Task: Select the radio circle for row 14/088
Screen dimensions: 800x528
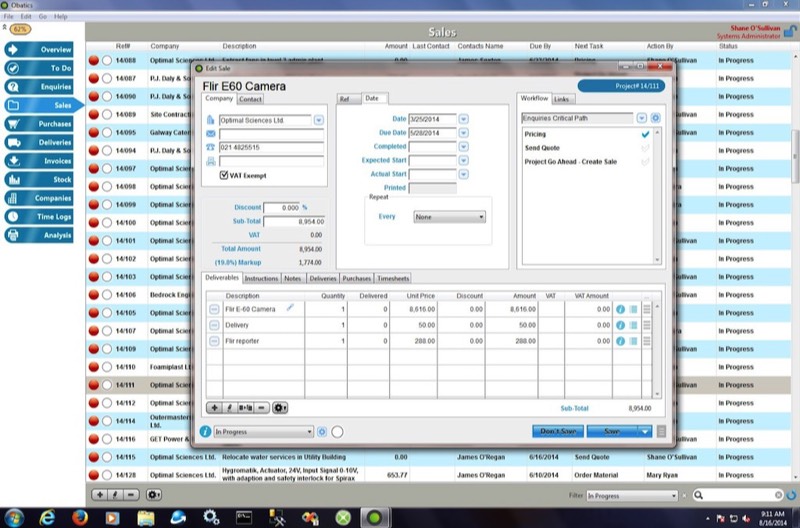Action: [x=107, y=60]
